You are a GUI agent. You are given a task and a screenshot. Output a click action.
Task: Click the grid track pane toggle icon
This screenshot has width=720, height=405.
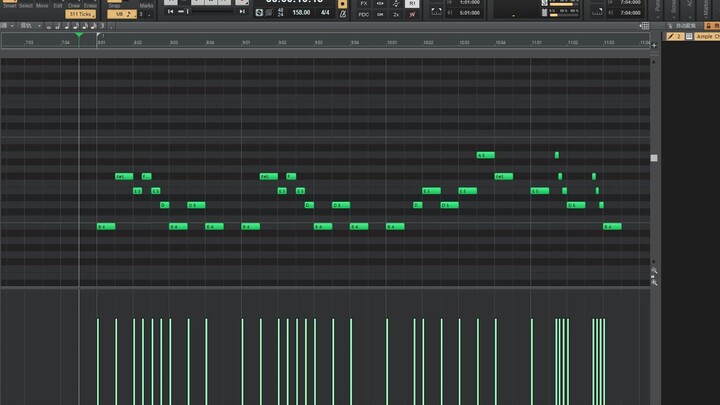pos(645,26)
